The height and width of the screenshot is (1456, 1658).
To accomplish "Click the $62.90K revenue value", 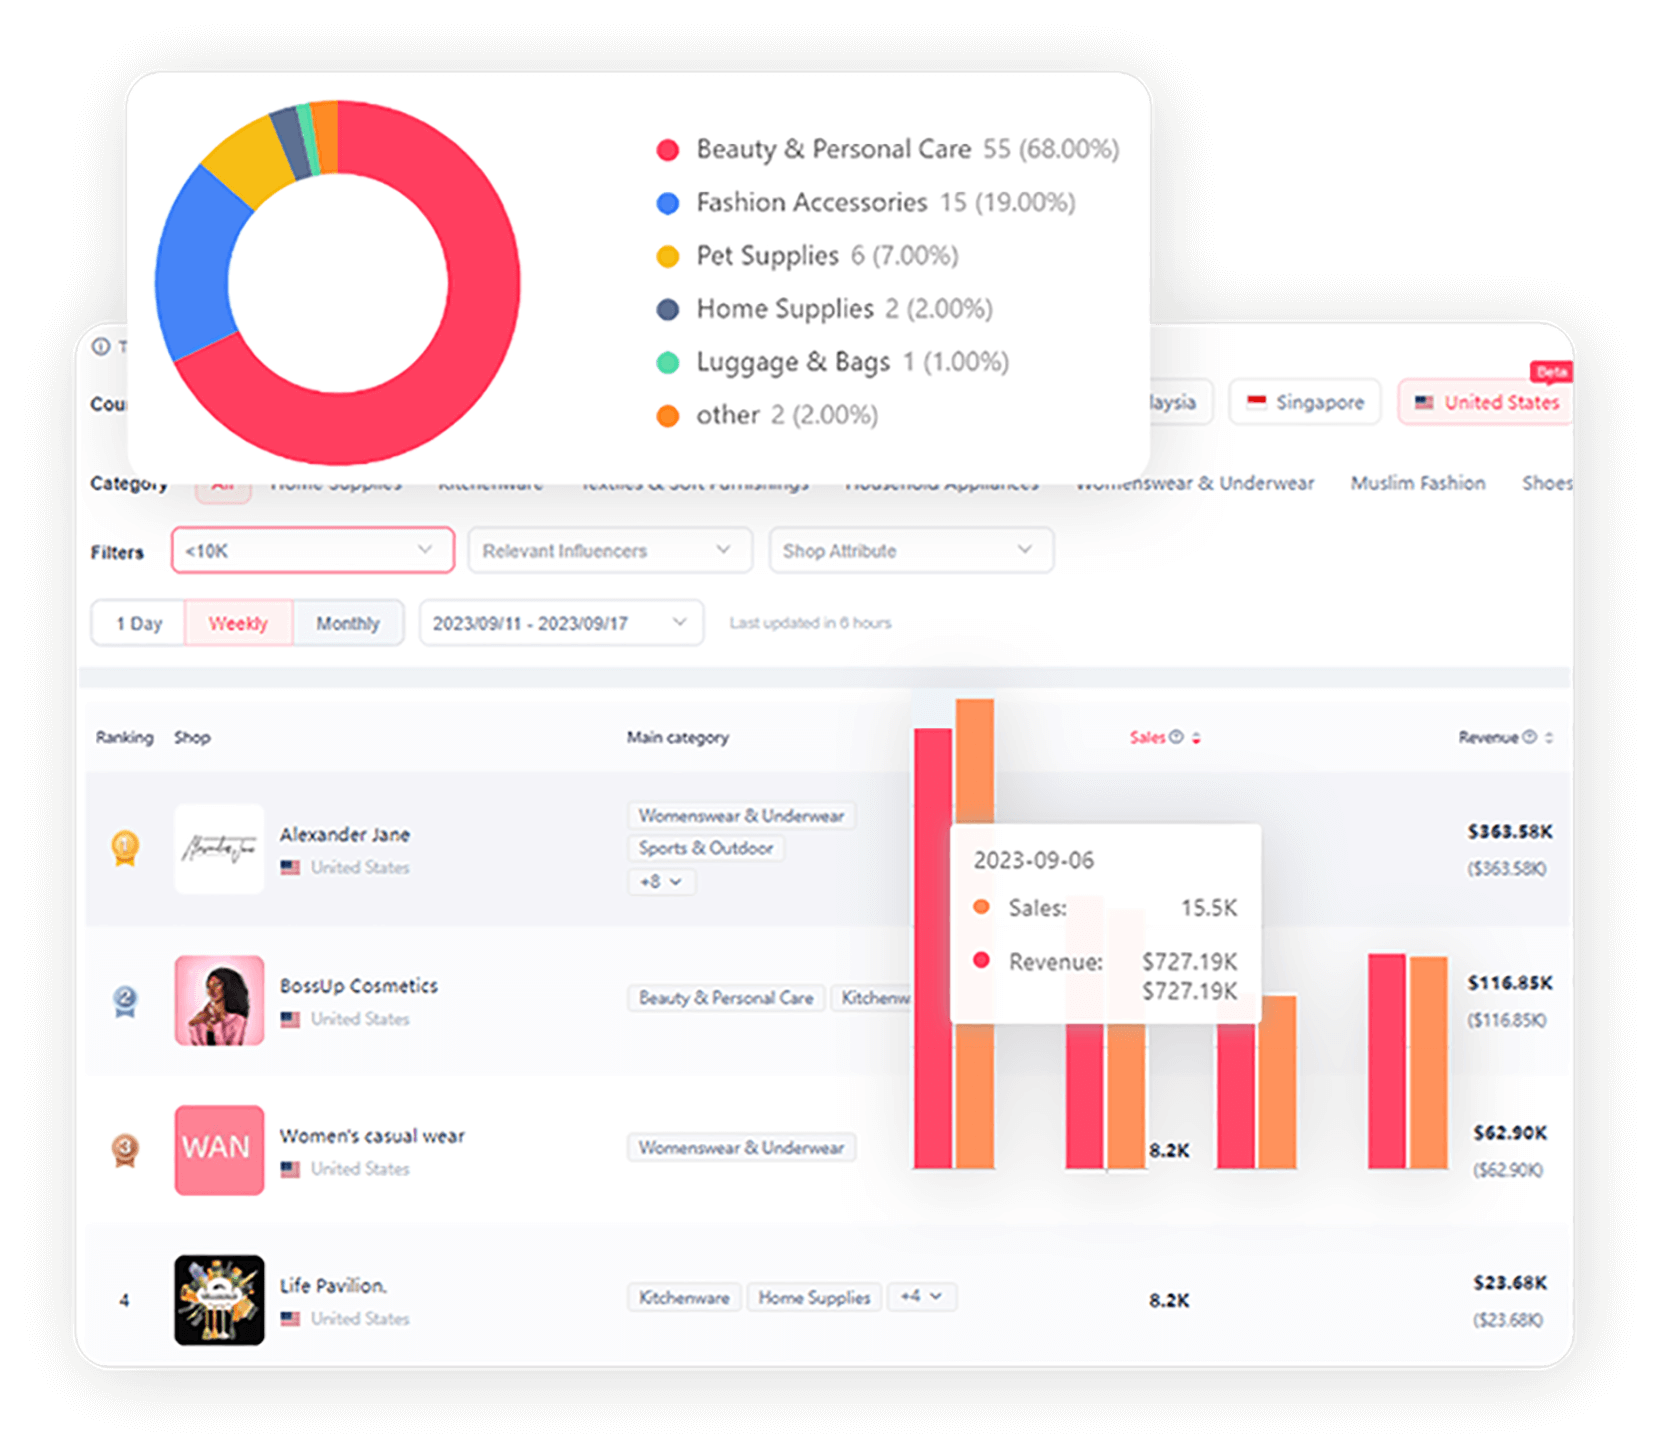I will tap(1510, 1133).
